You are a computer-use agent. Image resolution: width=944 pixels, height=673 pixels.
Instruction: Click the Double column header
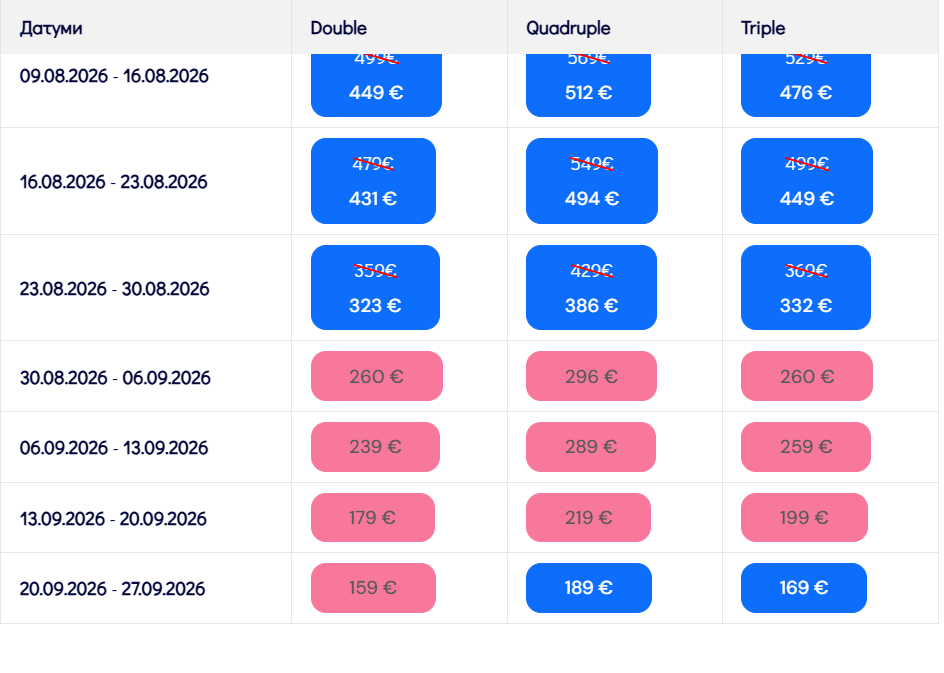(338, 28)
